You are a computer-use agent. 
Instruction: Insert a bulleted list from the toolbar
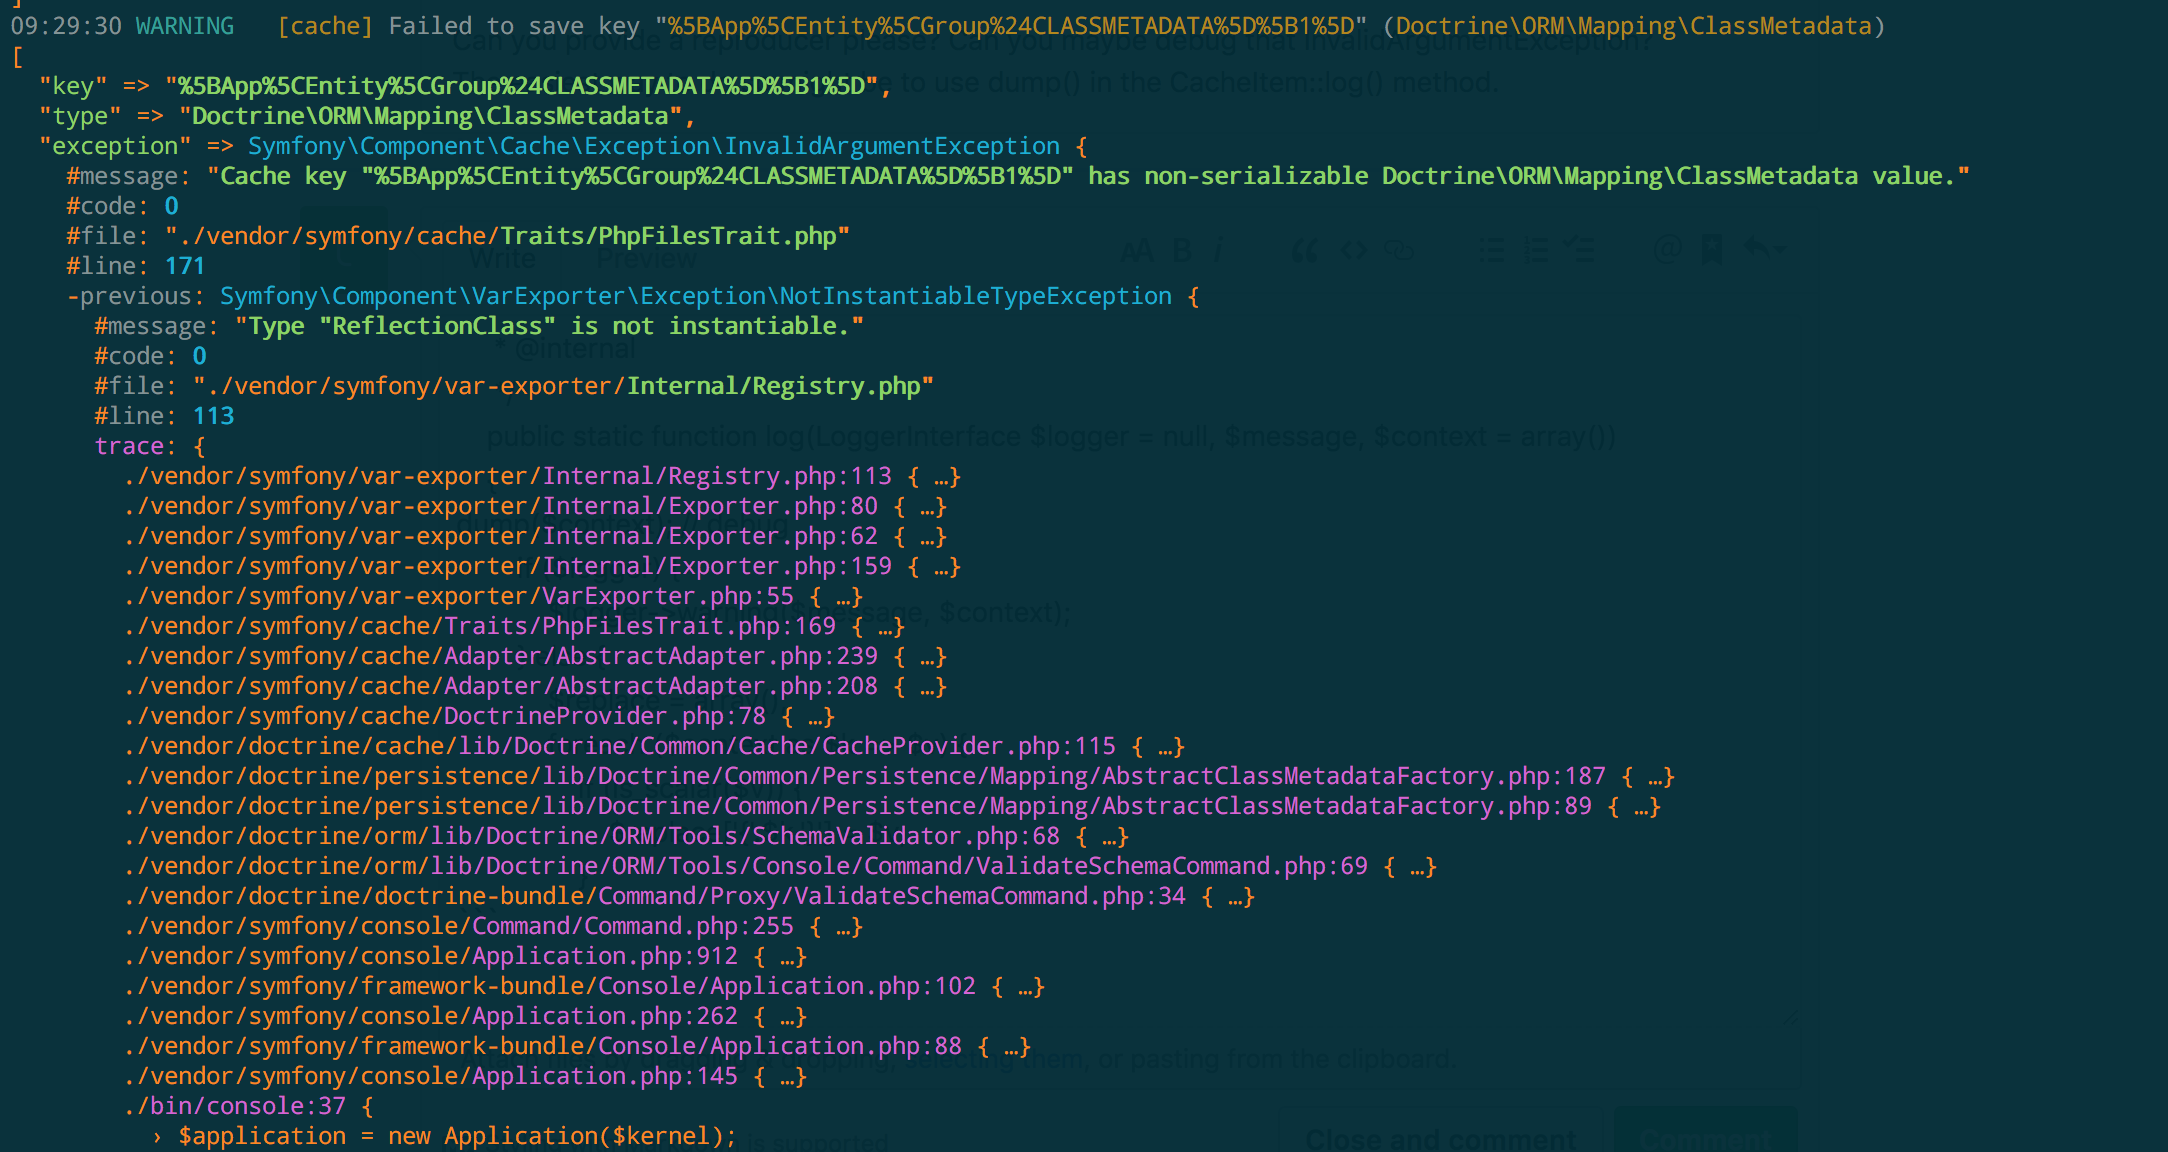[x=1491, y=250]
